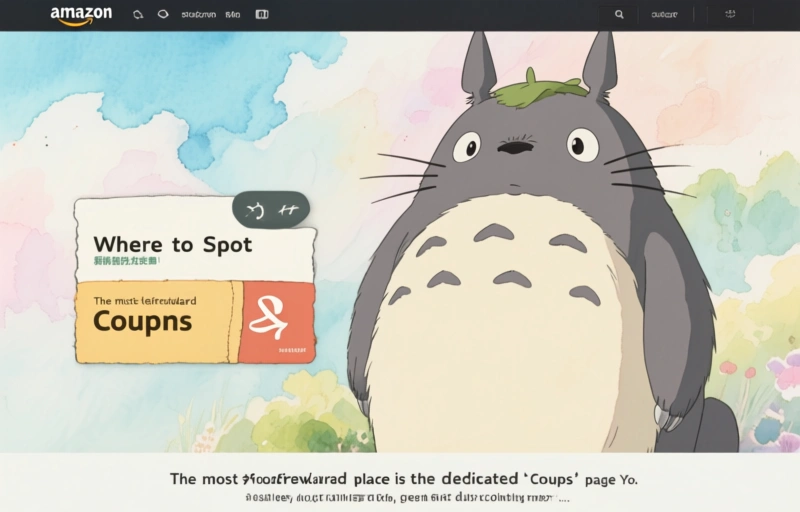Click the oval icon beside the Amazon logo
The image size is (800, 512).
click(163, 15)
